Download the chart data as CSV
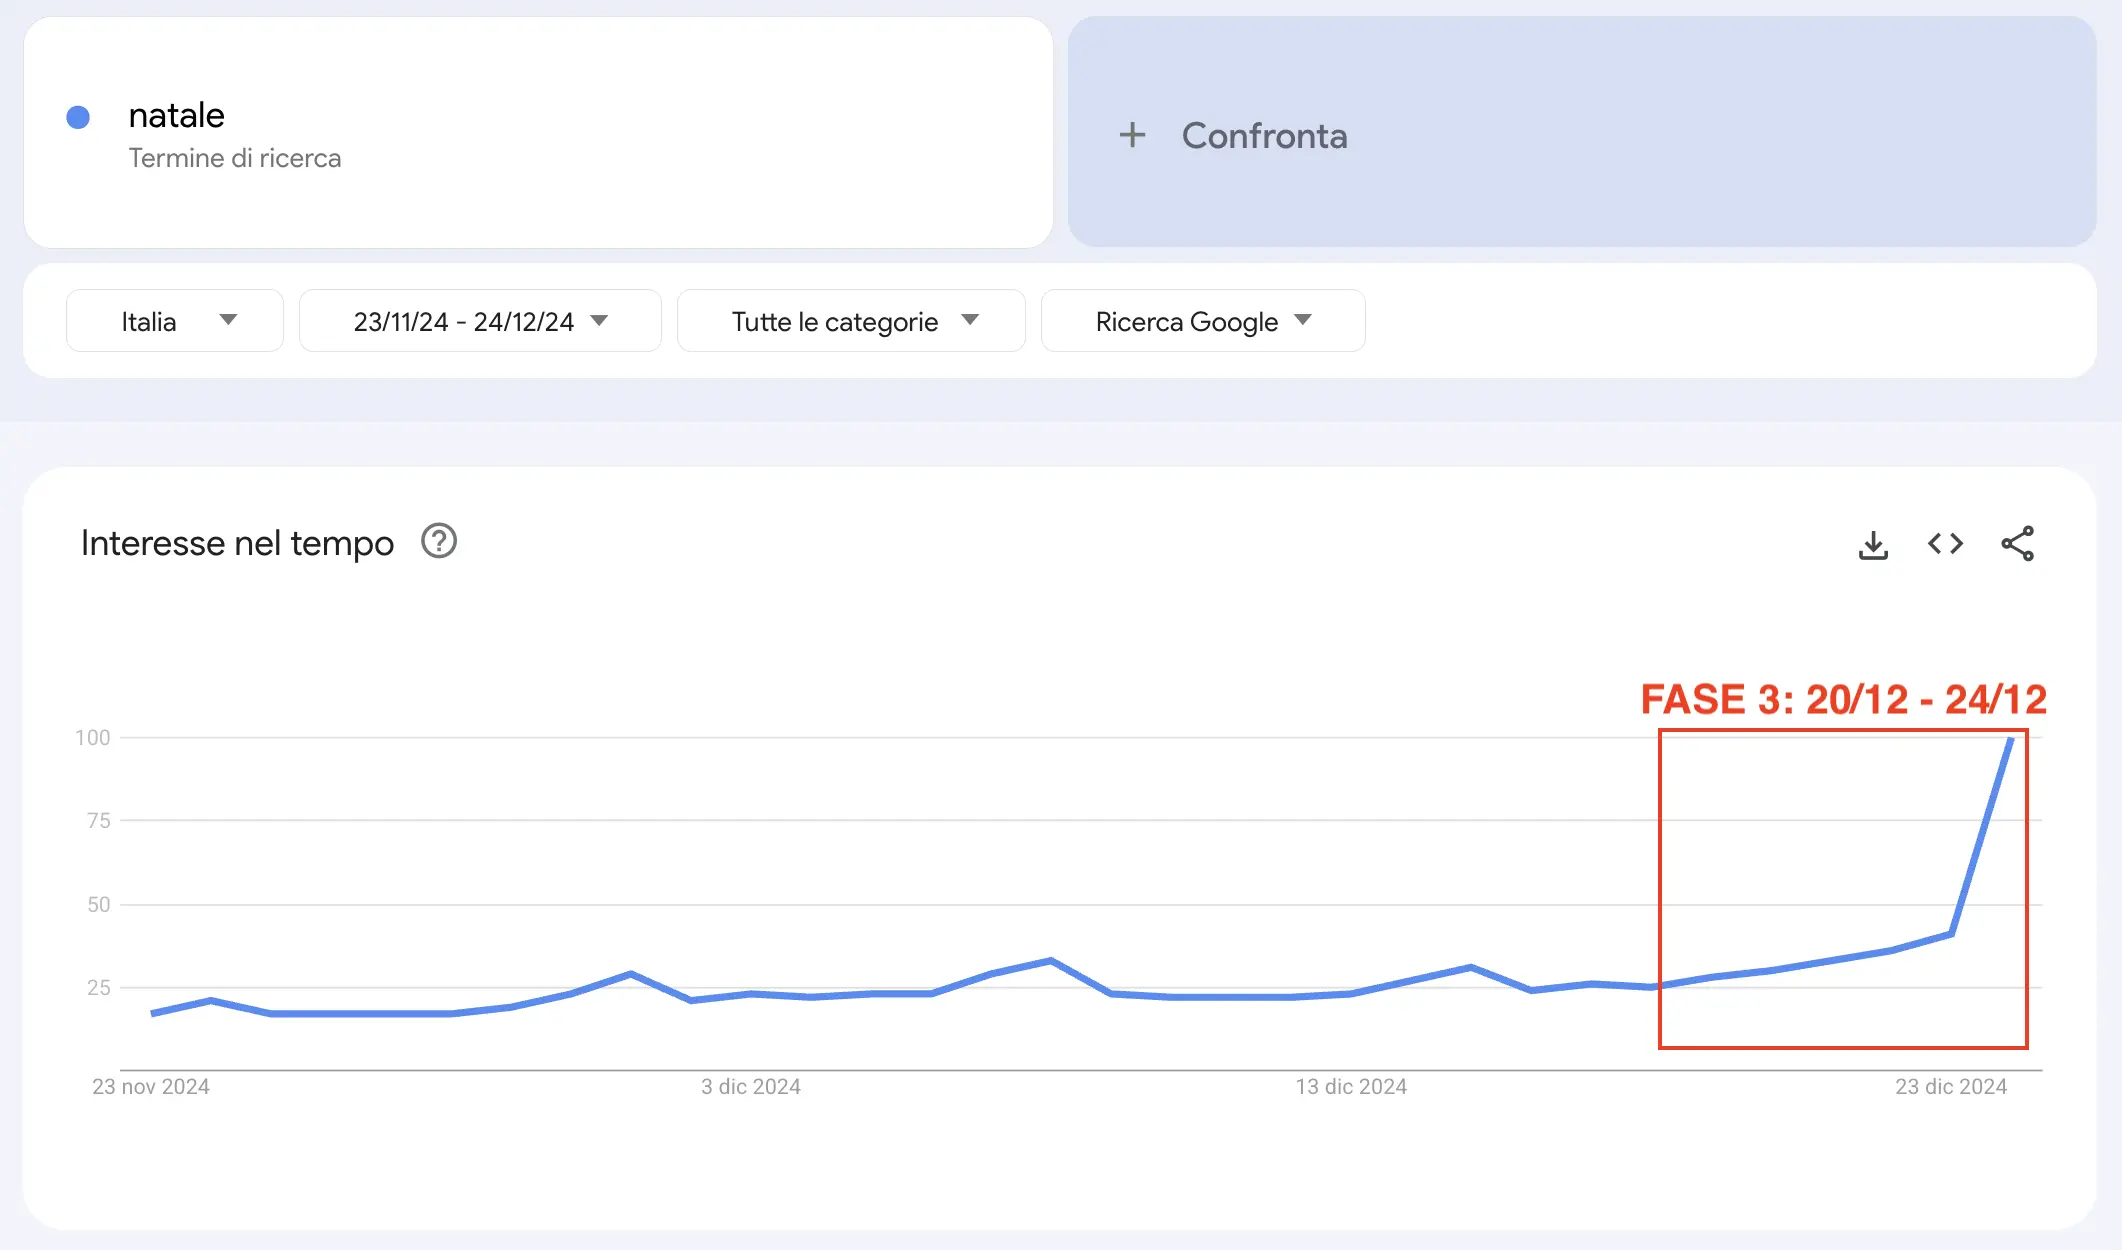This screenshot has width=2122, height=1250. tap(1873, 545)
